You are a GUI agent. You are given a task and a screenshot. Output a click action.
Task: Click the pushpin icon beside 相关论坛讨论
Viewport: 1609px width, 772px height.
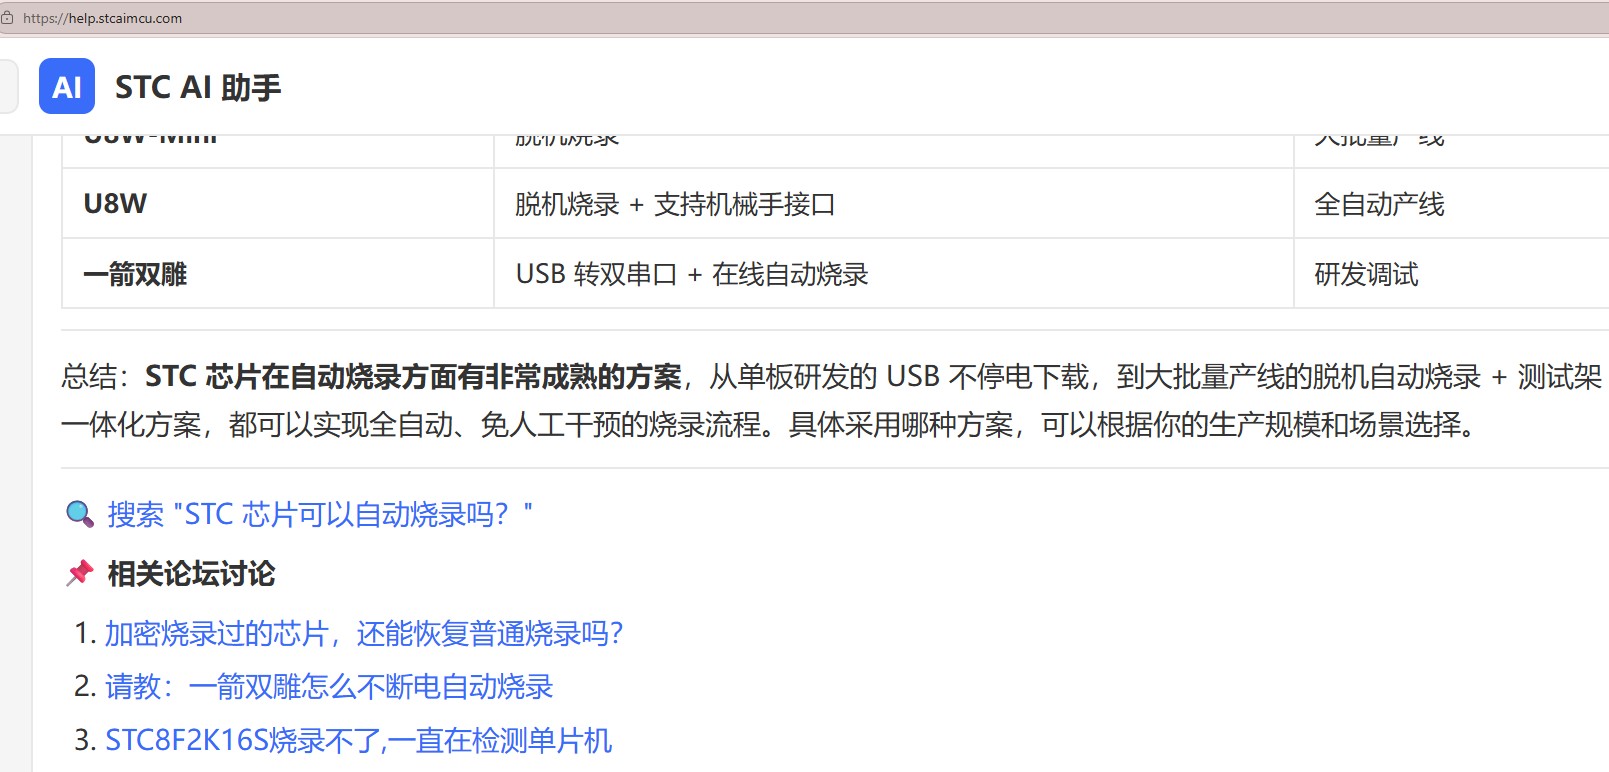[x=80, y=573]
